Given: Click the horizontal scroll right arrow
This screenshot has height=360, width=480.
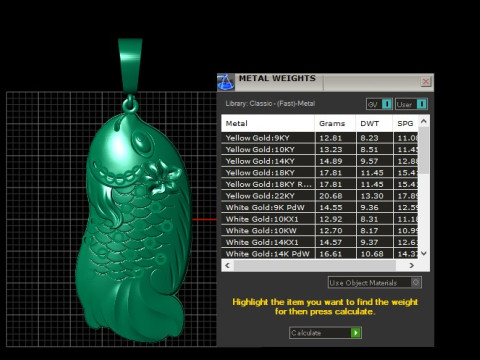Looking at the screenshot, I should [x=412, y=265].
